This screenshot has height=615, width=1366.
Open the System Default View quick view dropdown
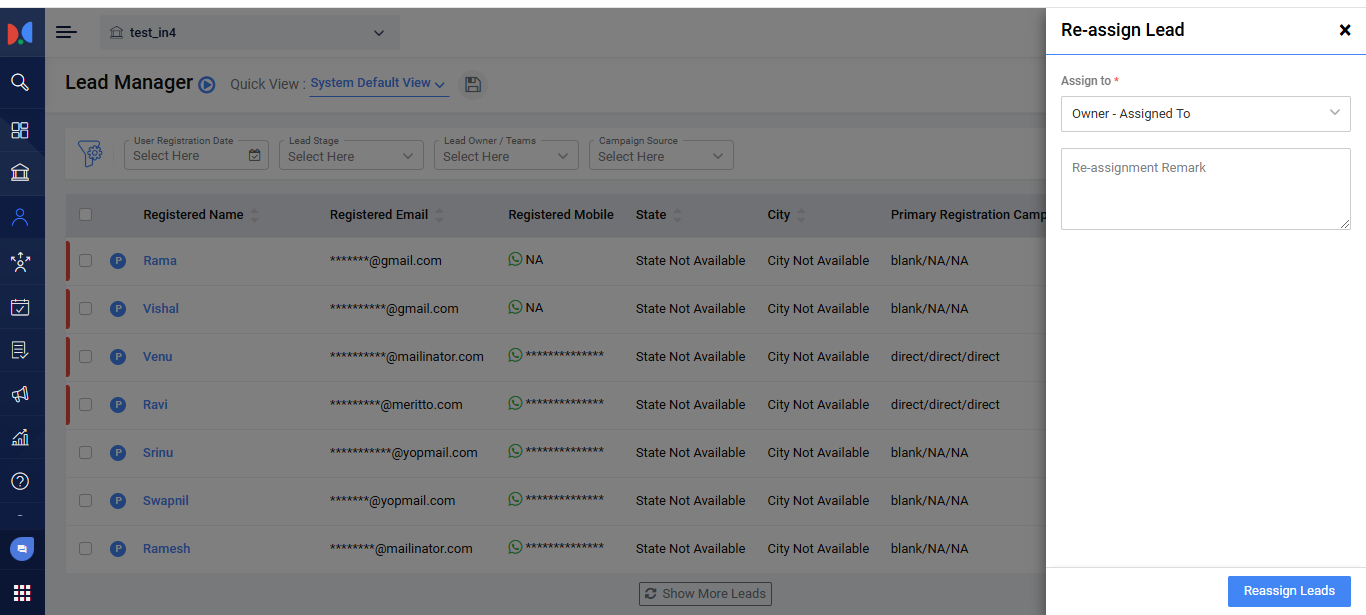(x=378, y=84)
